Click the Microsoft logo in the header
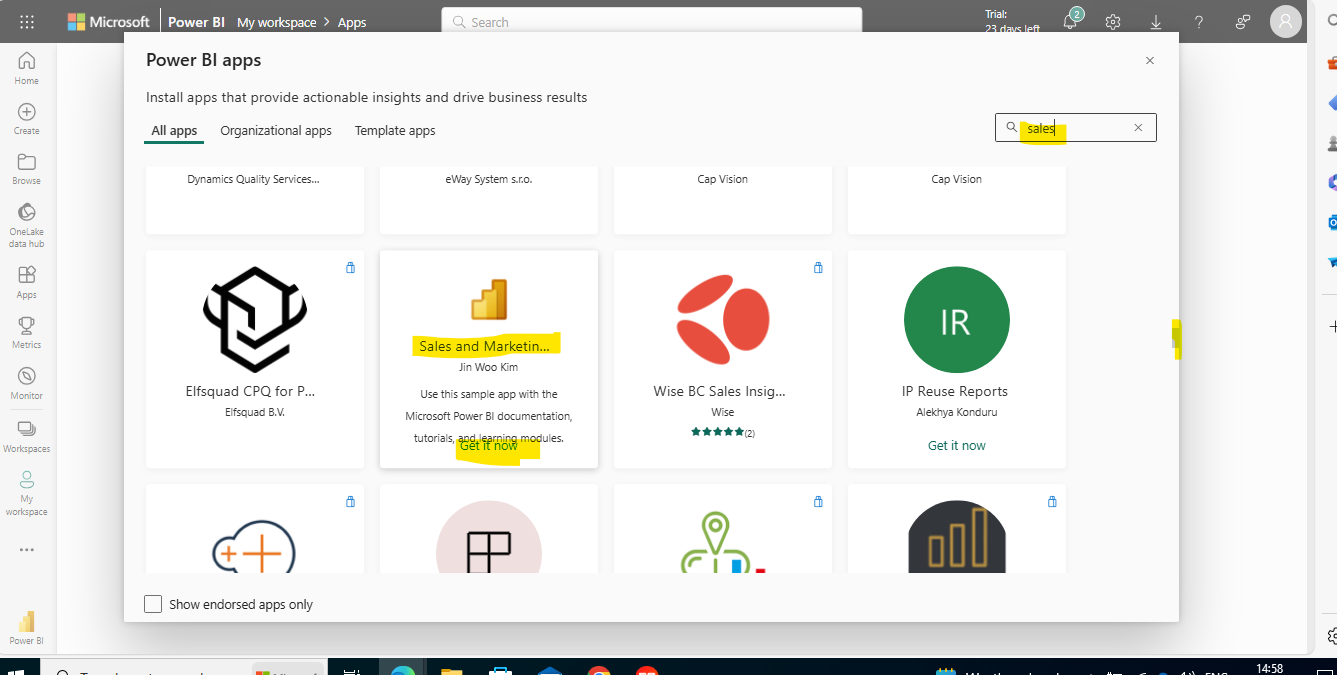This screenshot has height=675, width=1337. pyautogui.click(x=109, y=22)
